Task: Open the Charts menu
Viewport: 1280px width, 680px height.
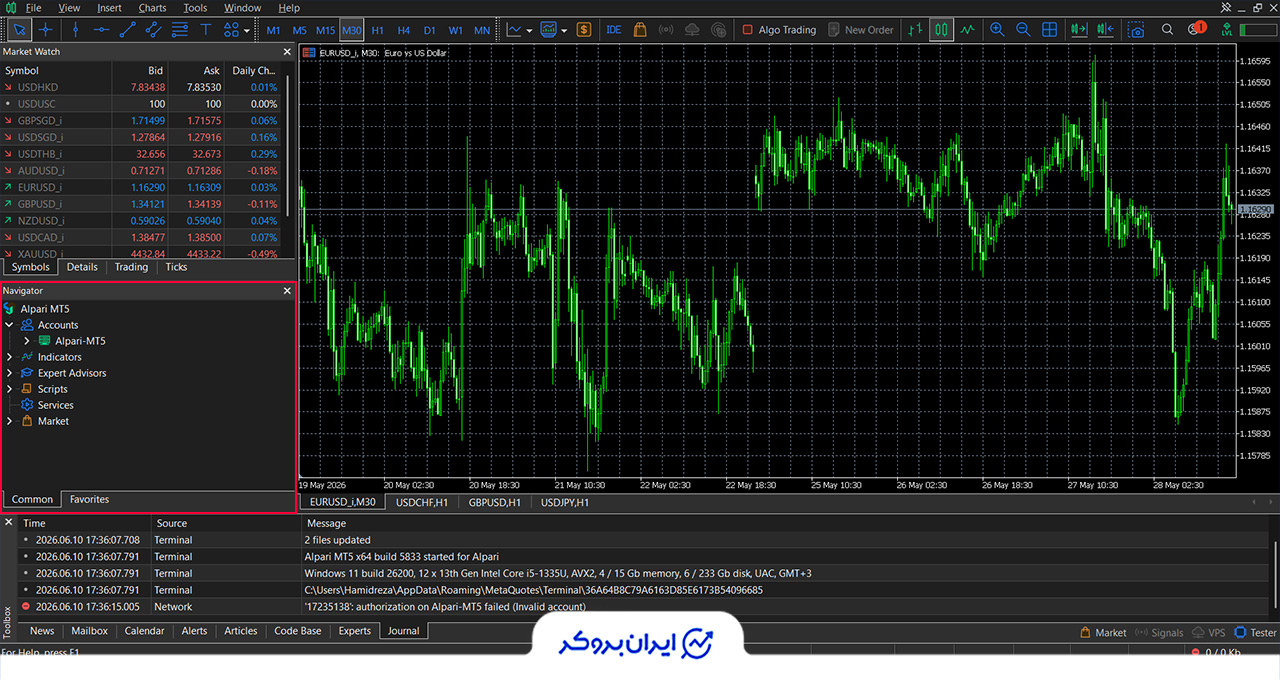Action: click(152, 8)
